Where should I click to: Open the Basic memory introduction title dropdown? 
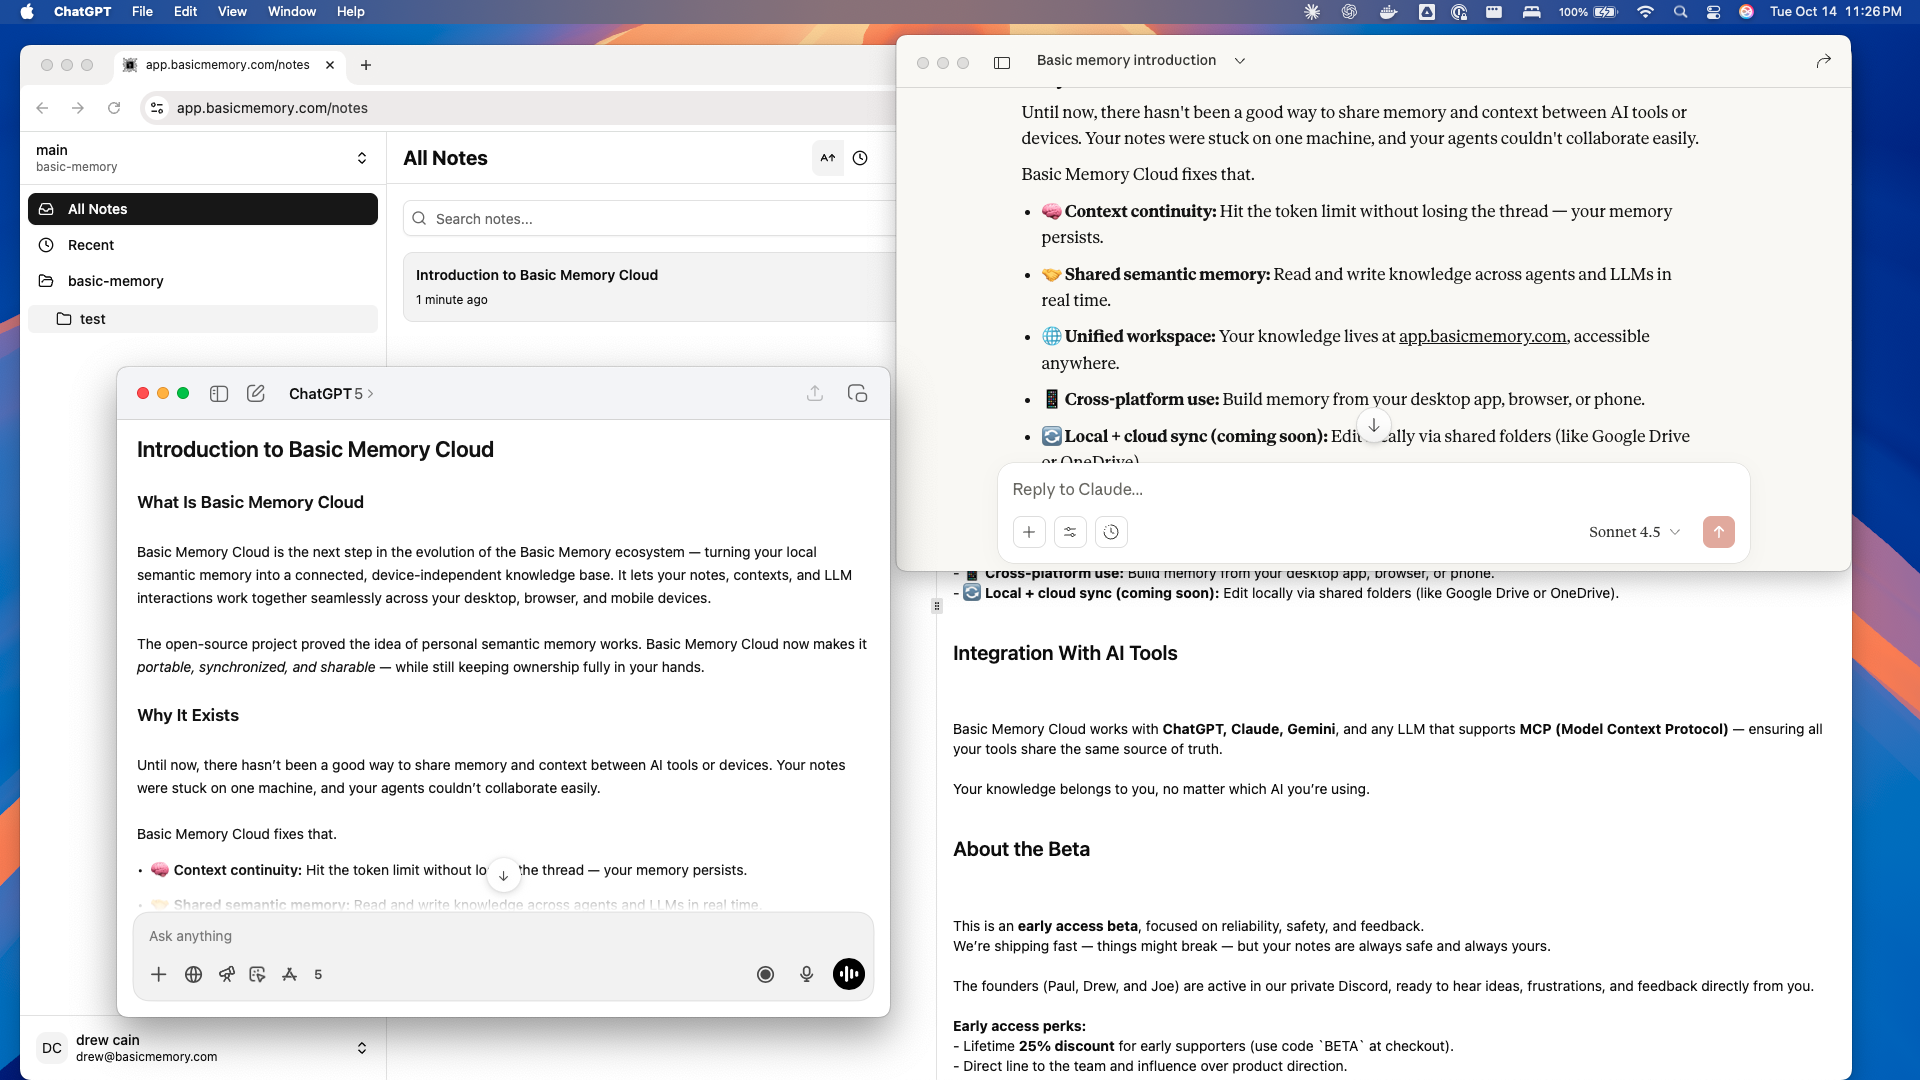(1240, 61)
